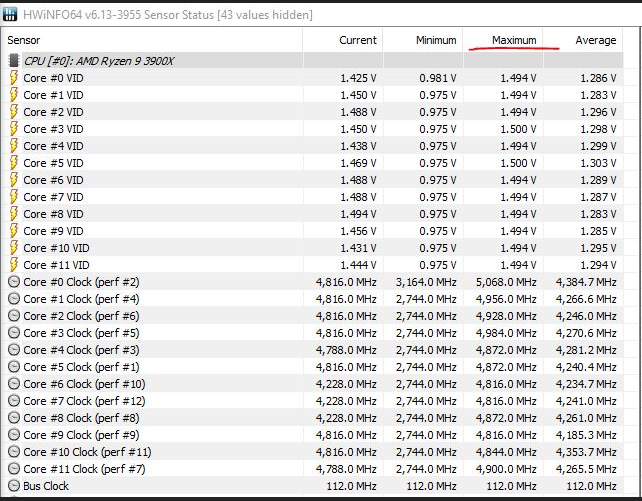Select the Core #5 VID sensor row label
The height and width of the screenshot is (501, 642).
[x=53, y=163]
